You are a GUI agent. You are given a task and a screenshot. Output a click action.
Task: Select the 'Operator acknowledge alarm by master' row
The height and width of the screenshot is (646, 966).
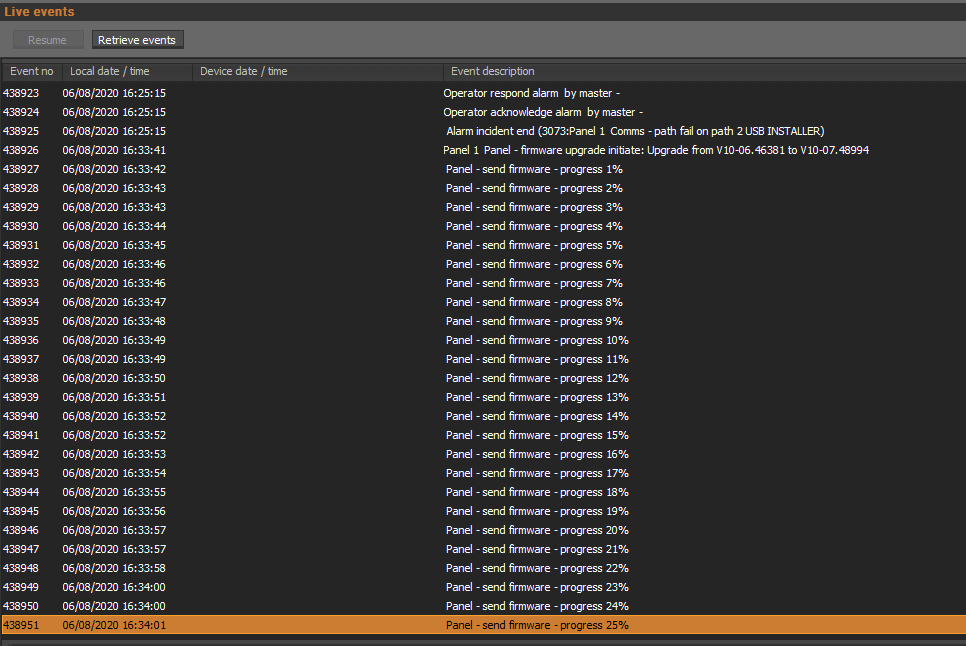pyautogui.click(x=483, y=112)
